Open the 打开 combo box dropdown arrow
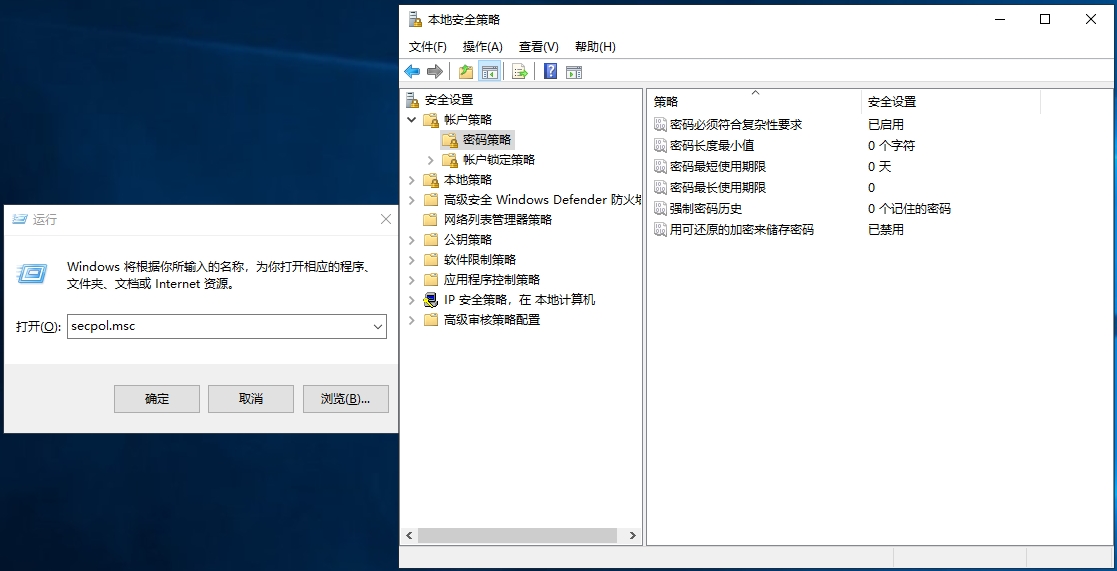 [x=378, y=327]
